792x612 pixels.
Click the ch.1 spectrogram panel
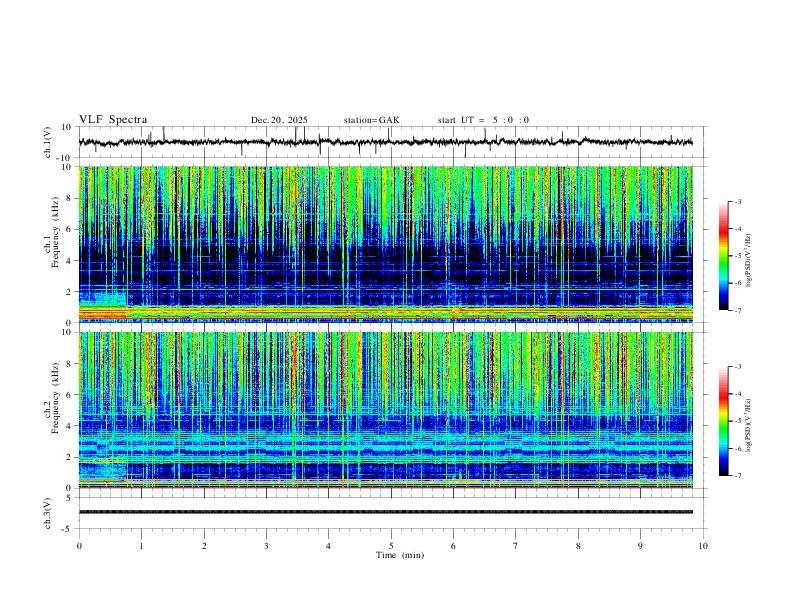pyautogui.click(x=386, y=244)
